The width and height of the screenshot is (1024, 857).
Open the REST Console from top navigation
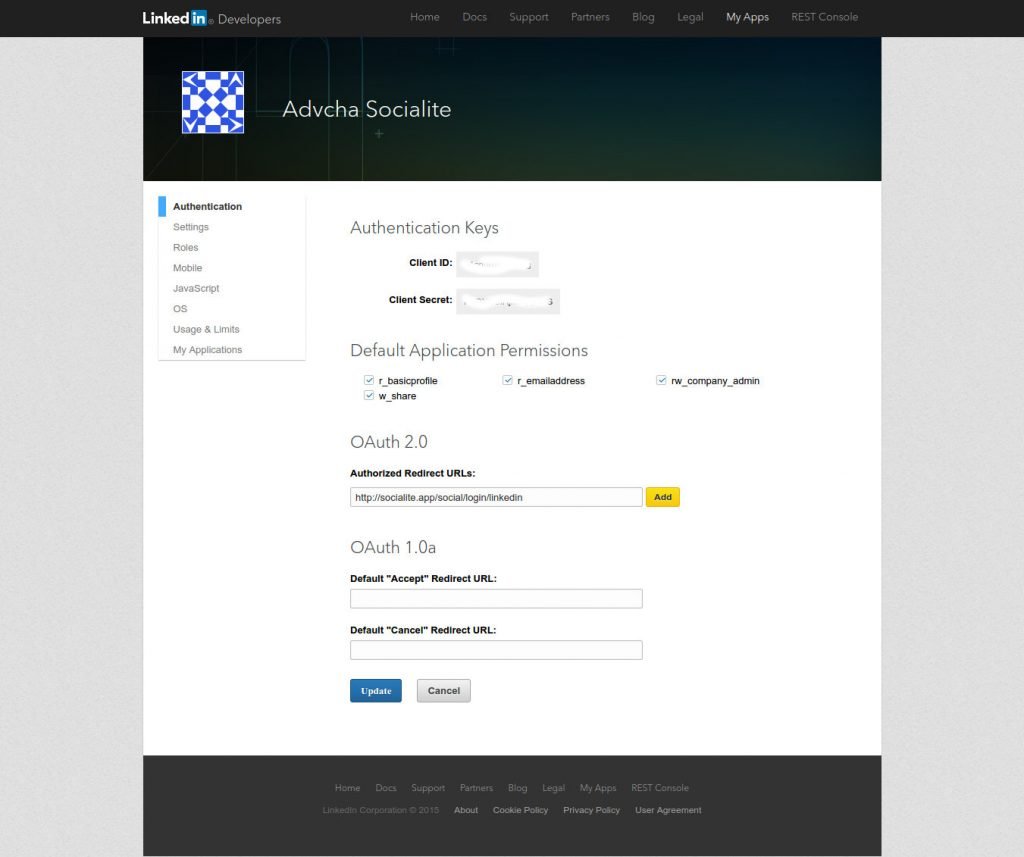tap(824, 17)
